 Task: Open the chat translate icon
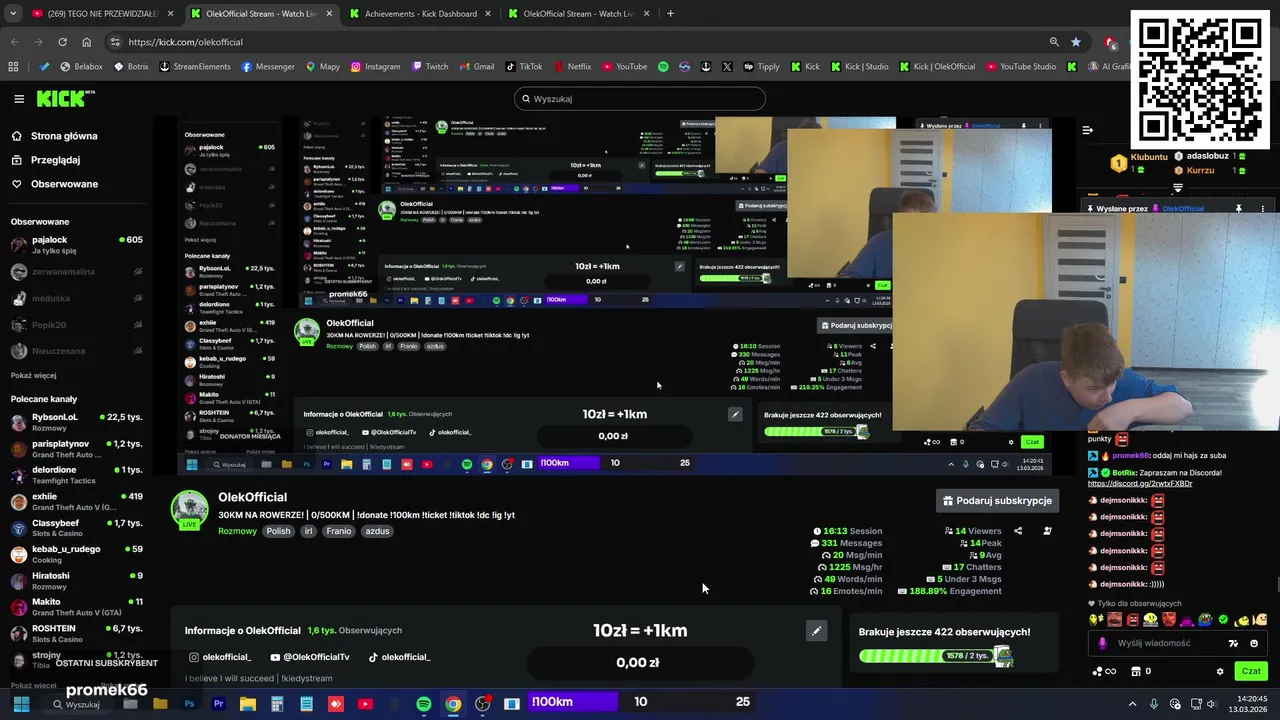click(1233, 643)
